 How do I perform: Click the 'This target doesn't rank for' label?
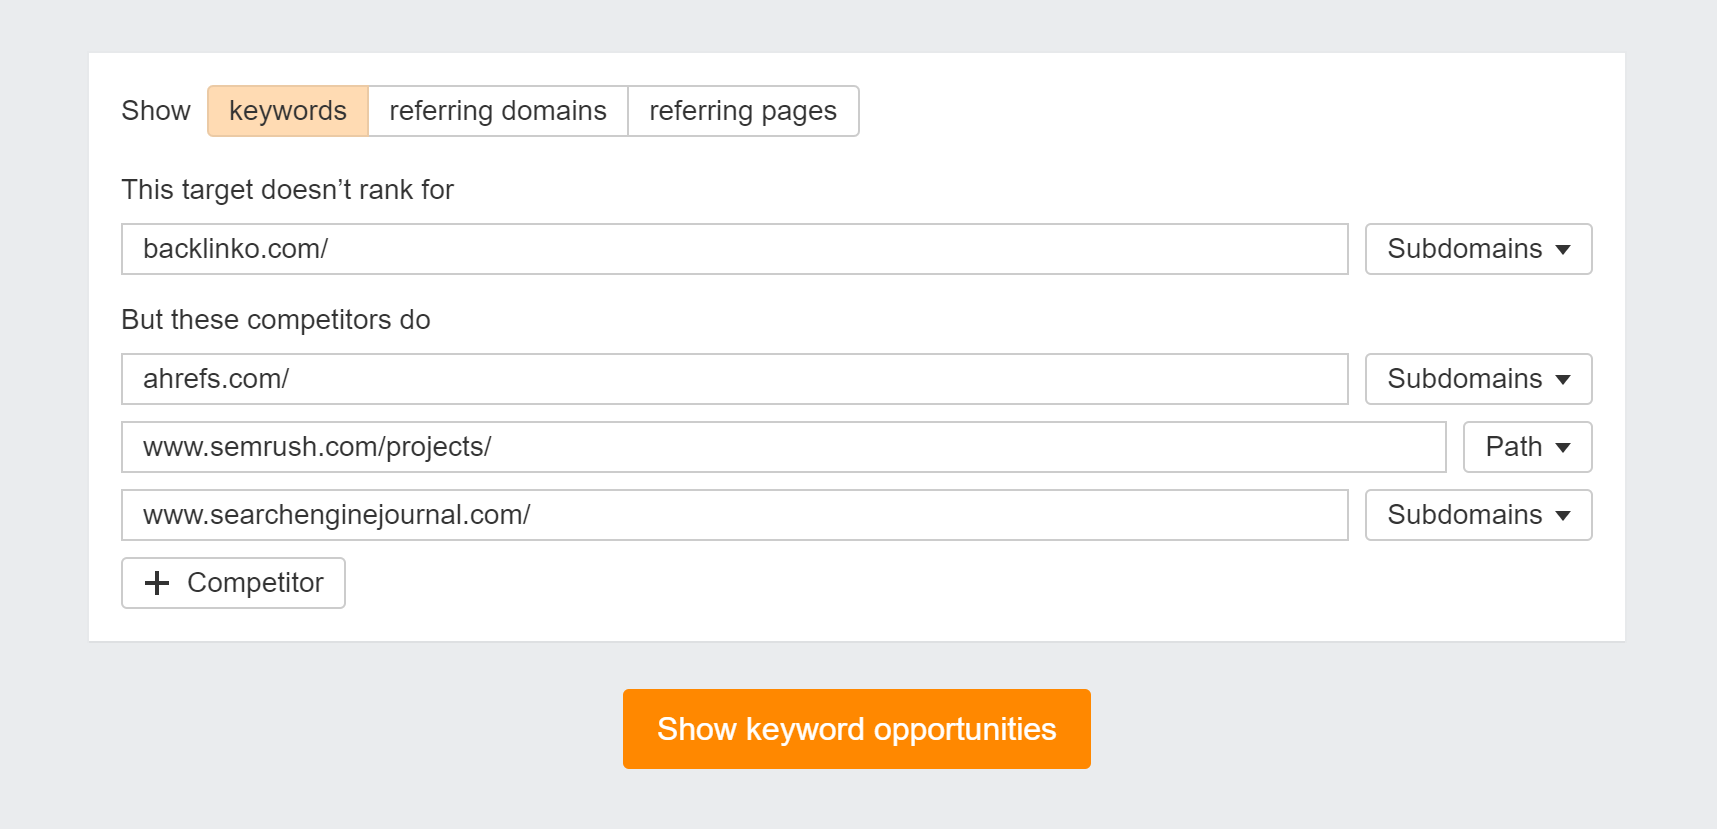click(287, 190)
